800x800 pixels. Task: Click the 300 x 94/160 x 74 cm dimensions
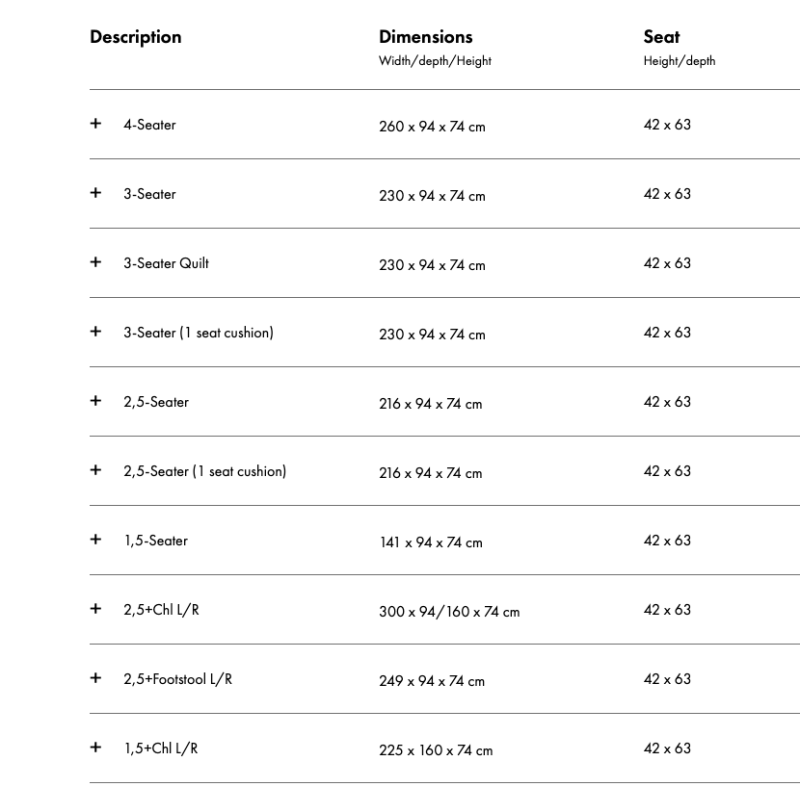pyautogui.click(x=449, y=611)
